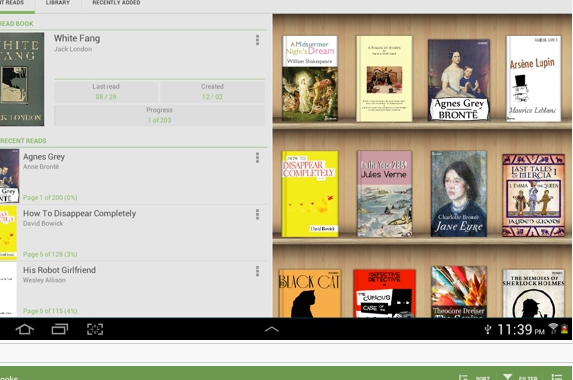
Task: Click the Filter button in green bar
Action: [520, 378]
